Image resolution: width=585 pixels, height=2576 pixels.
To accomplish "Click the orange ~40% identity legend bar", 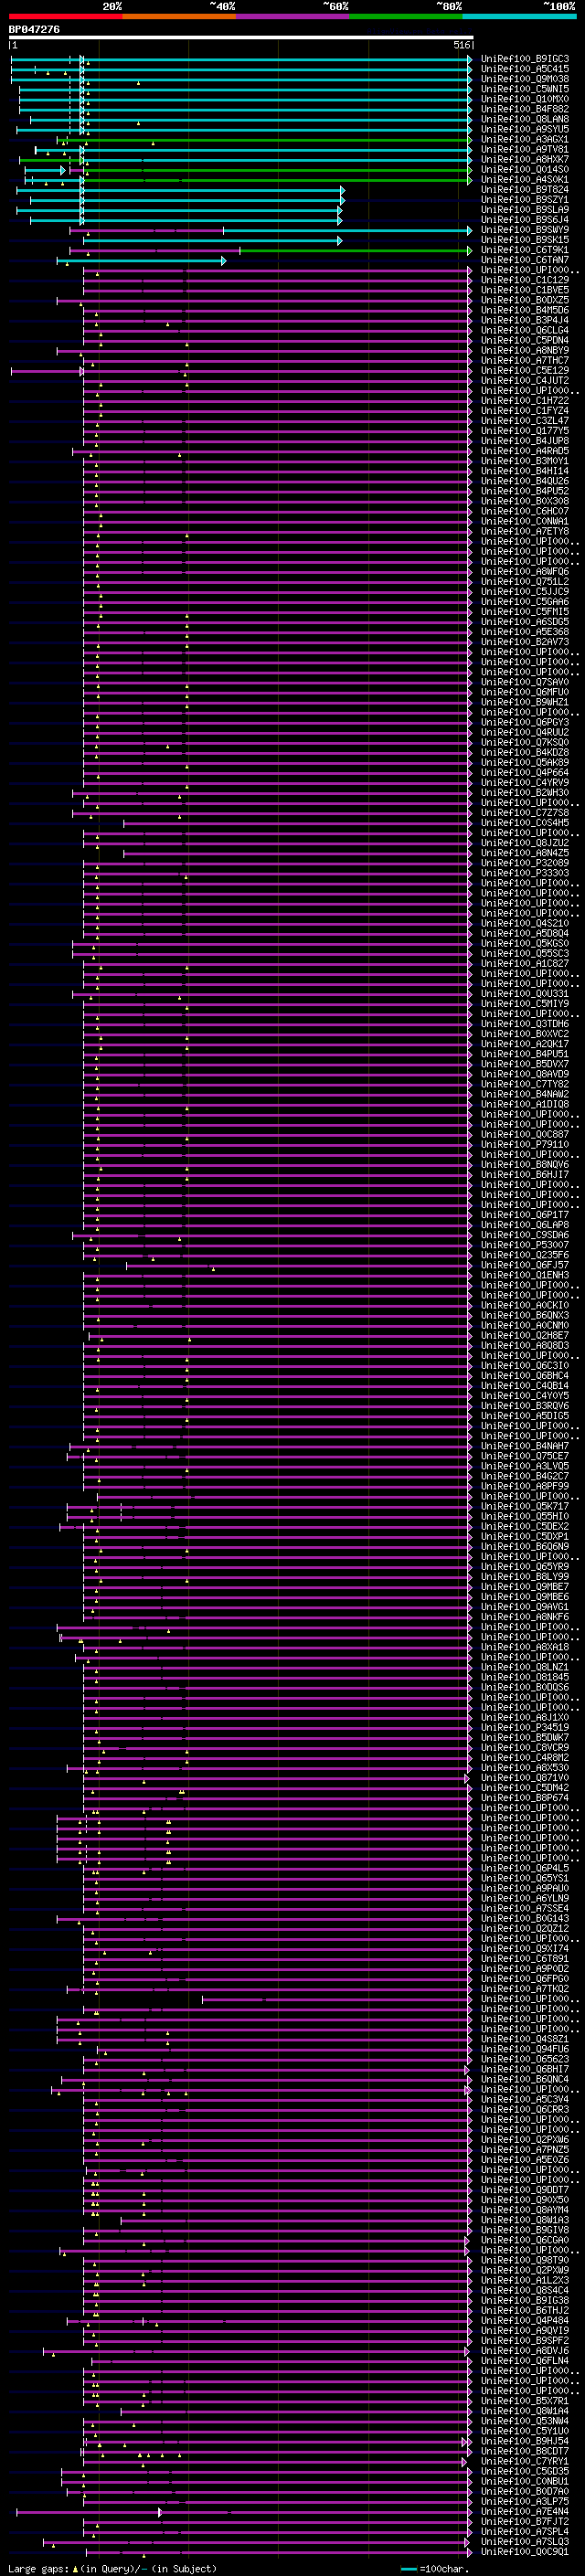I will pos(179,16).
